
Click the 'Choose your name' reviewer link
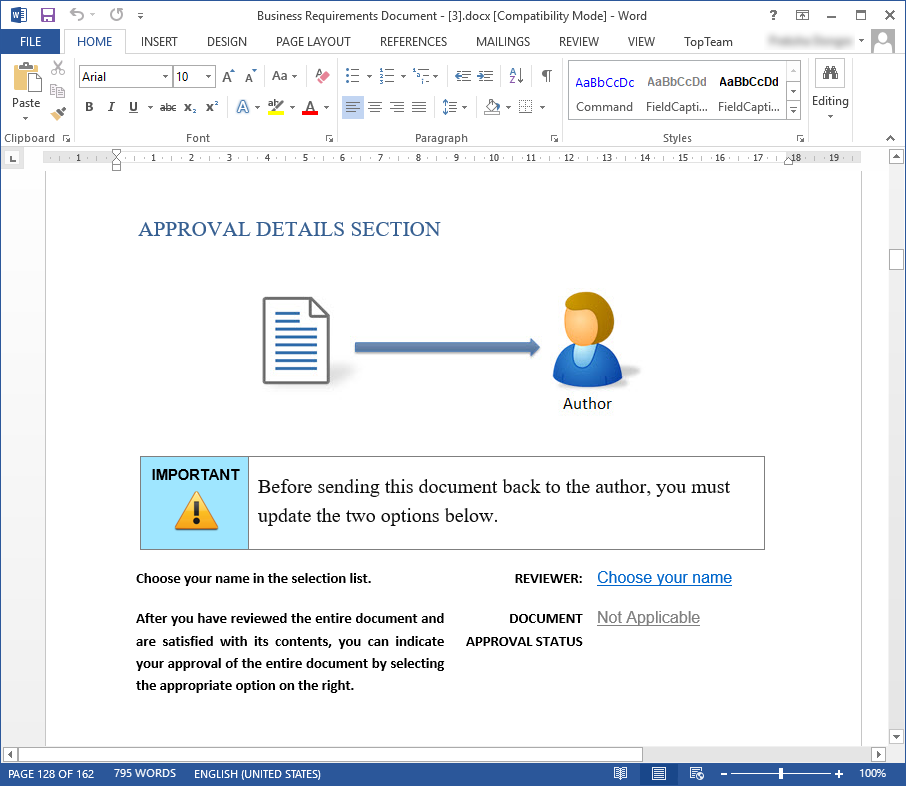tap(664, 577)
